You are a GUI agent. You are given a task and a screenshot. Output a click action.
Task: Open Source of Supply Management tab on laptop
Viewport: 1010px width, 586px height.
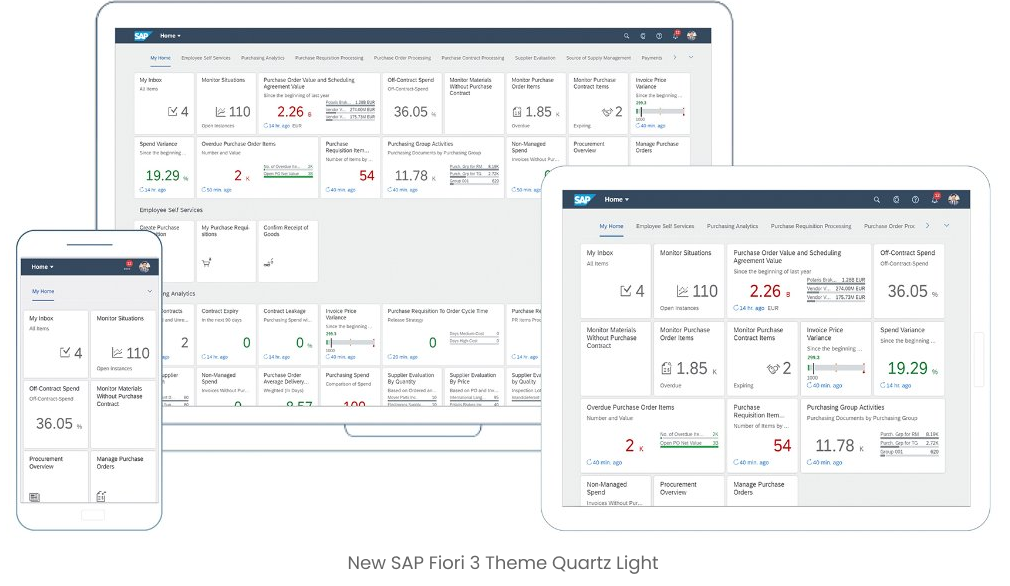point(598,58)
